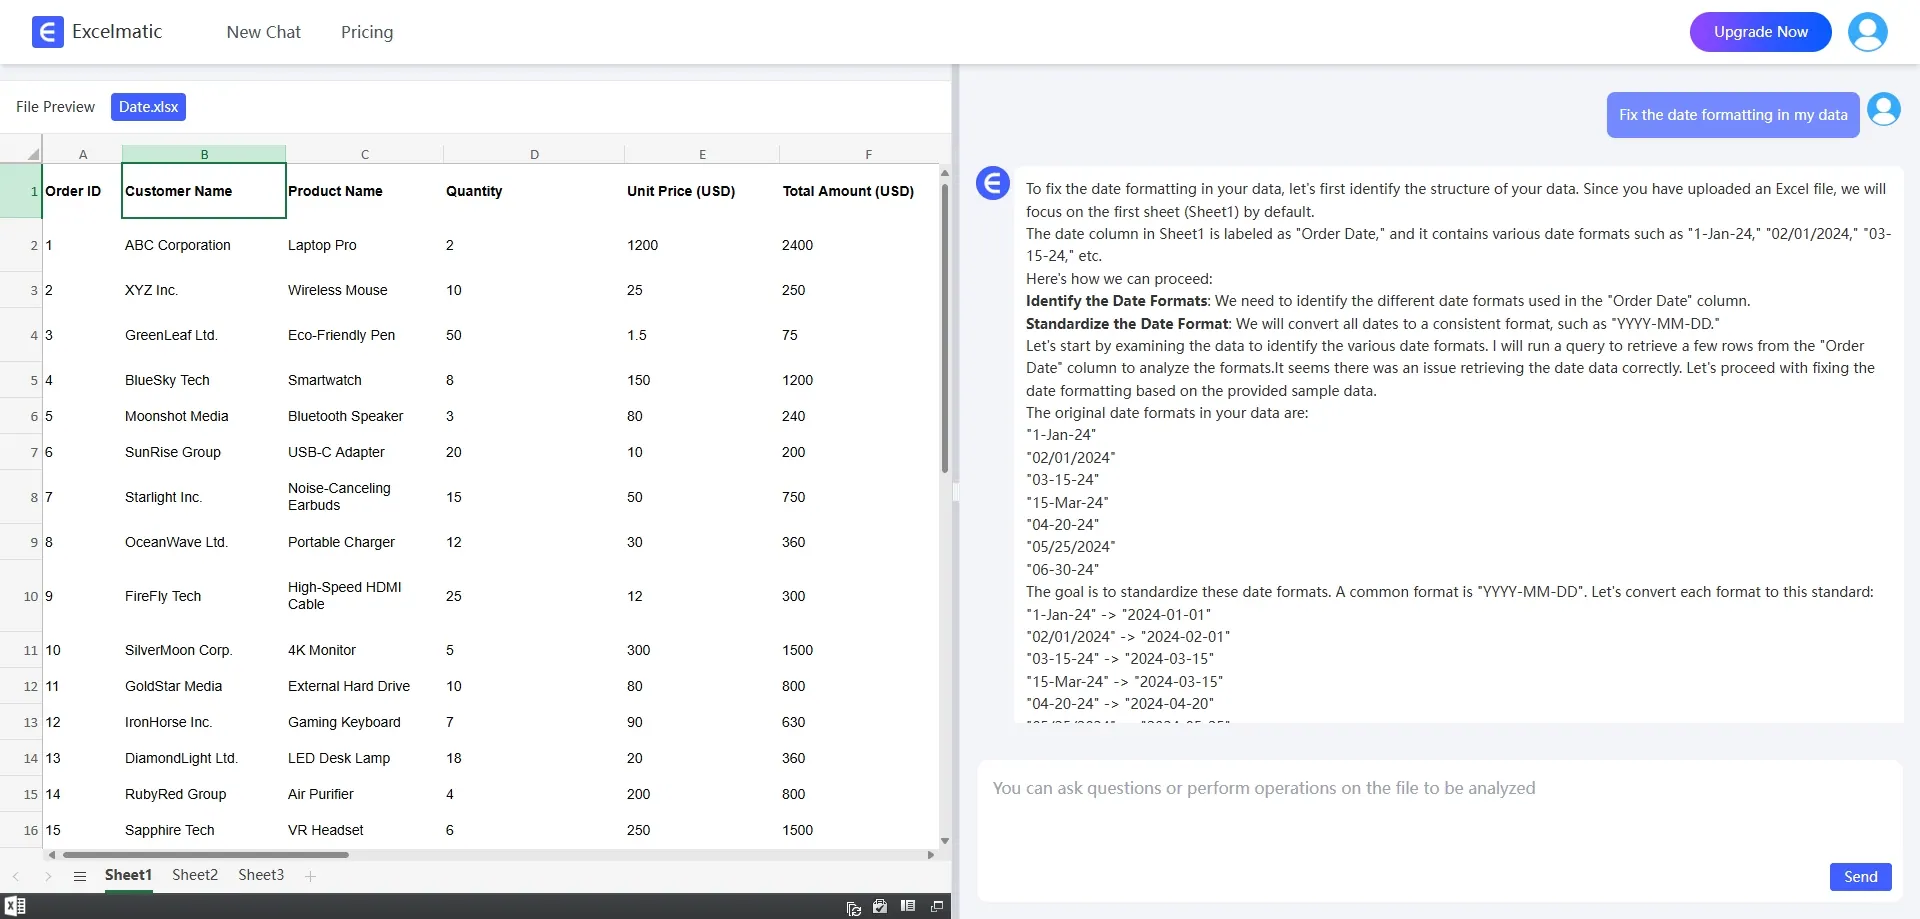Open the Pricing page
This screenshot has width=1920, height=919.
pos(367,32)
